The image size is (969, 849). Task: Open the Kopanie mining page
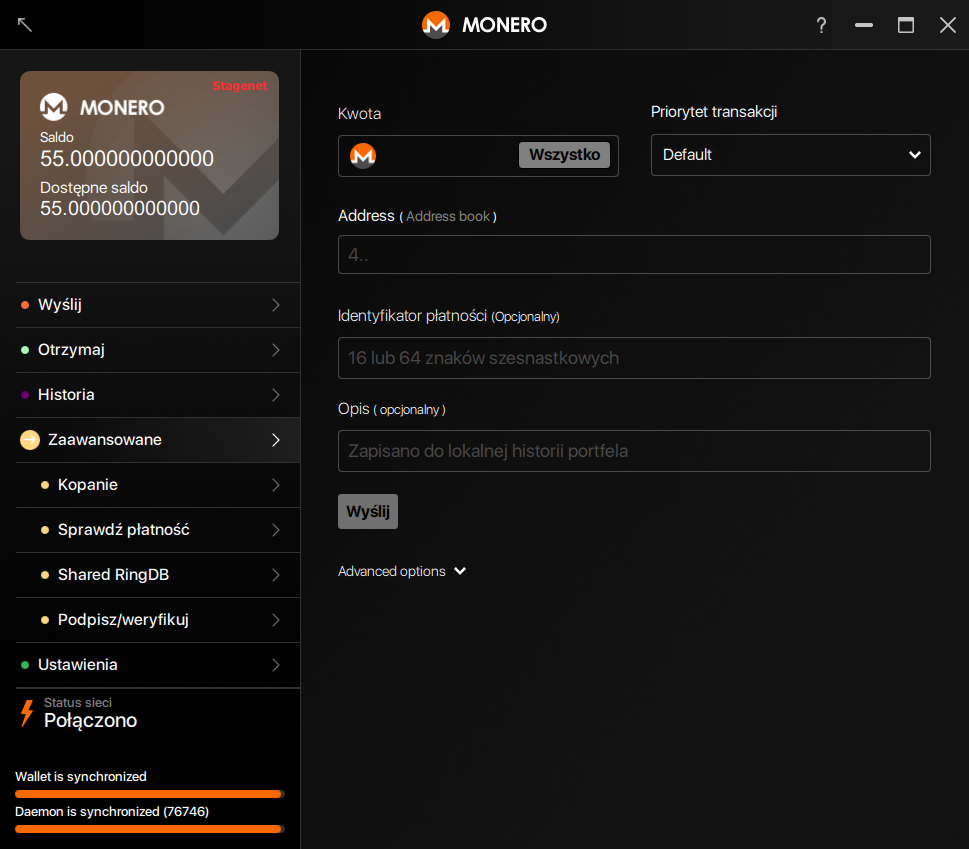[158, 485]
